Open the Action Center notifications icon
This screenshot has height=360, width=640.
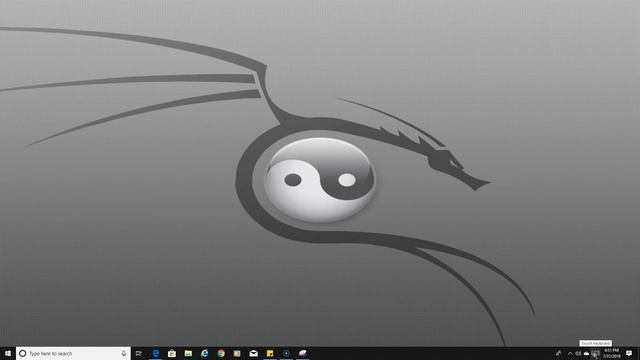pyautogui.click(x=629, y=353)
